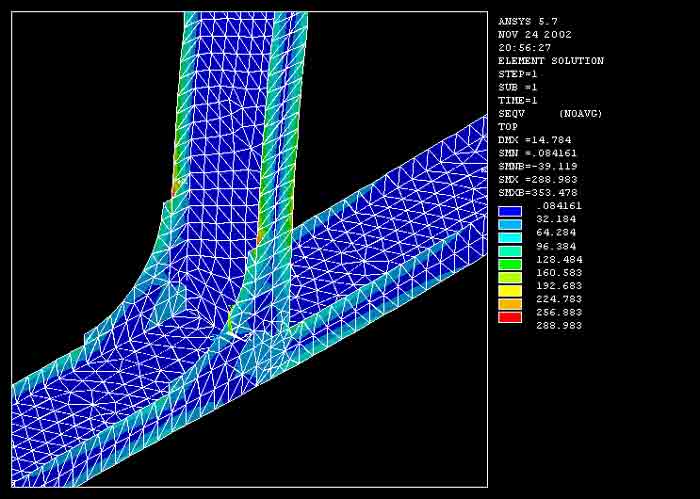Click the yellow-green legend swatch for 160.583
This screenshot has height=499, width=700.
click(510, 278)
